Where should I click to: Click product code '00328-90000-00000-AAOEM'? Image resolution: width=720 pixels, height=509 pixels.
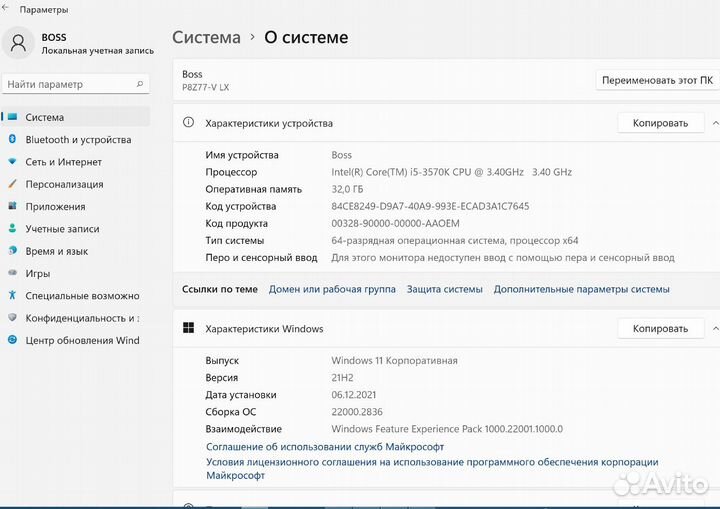pyautogui.click(x=395, y=223)
